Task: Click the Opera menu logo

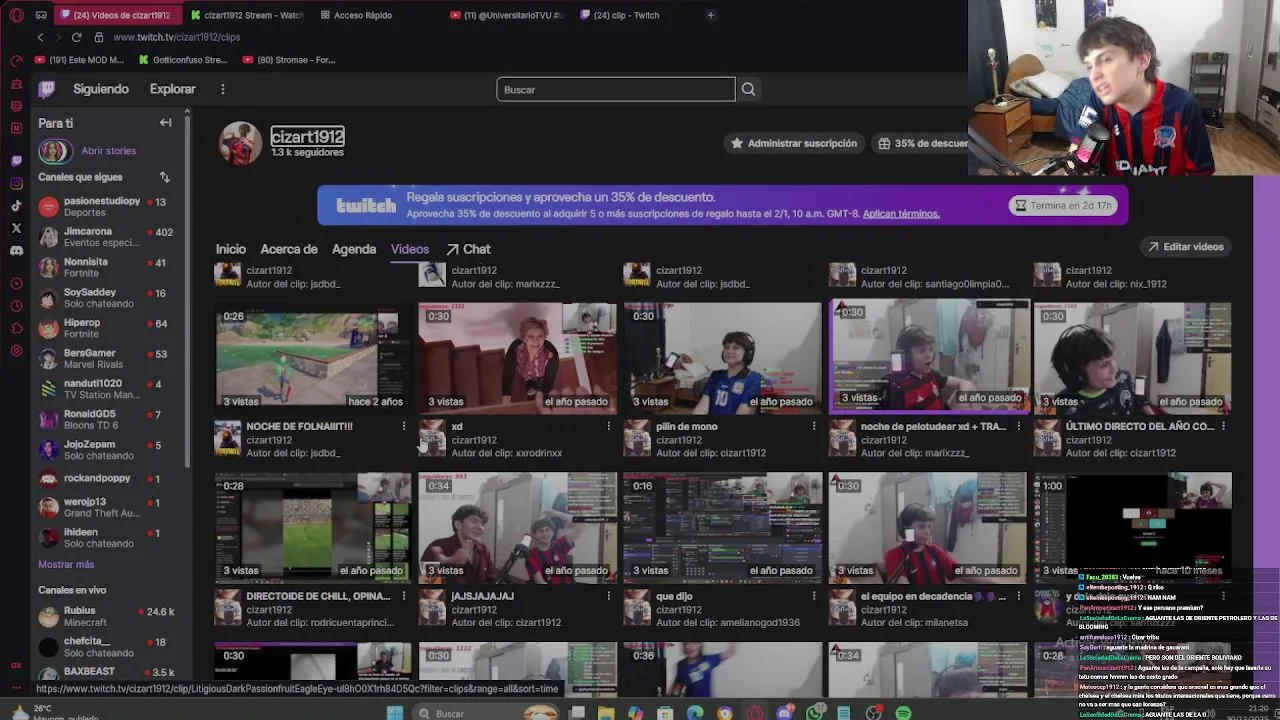Action: (14, 15)
